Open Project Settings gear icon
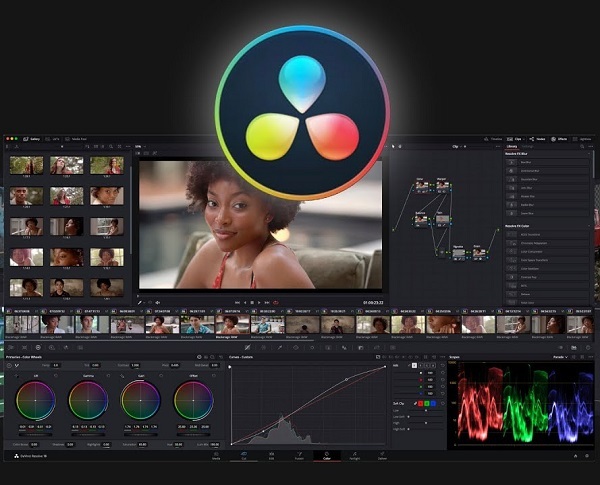The width and height of the screenshot is (600, 485). 587,456
